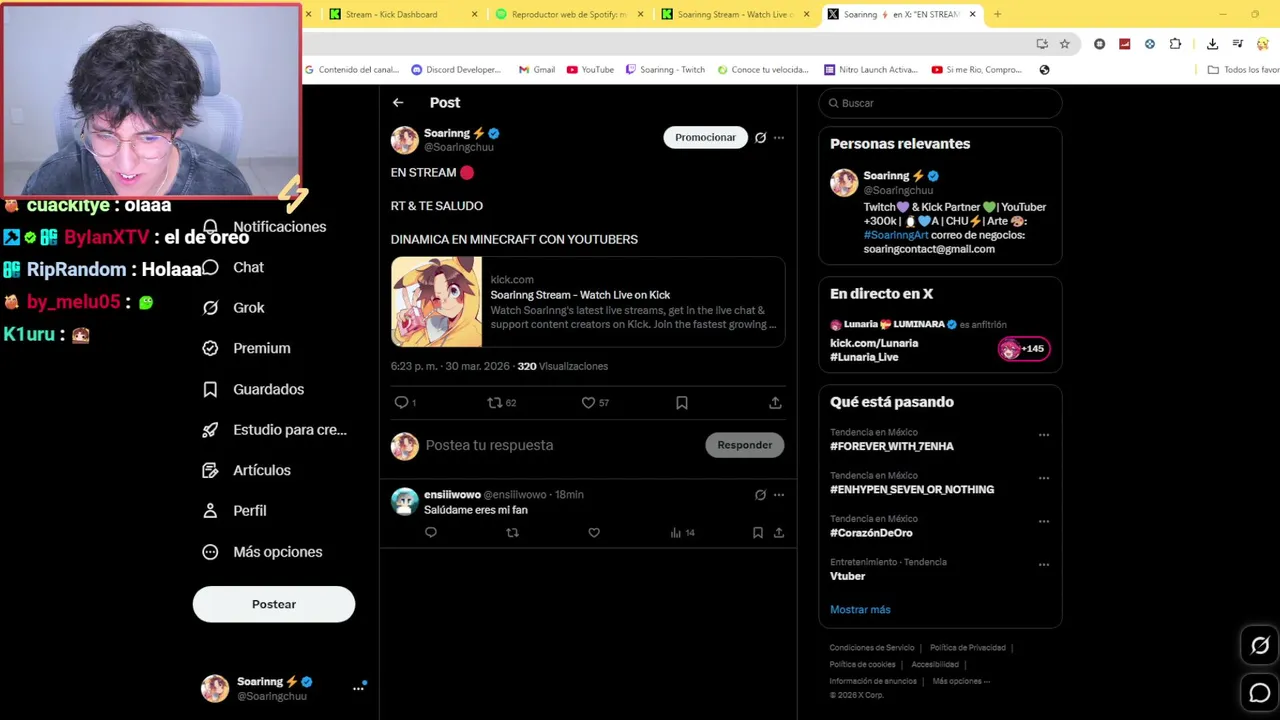Image resolution: width=1280 pixels, height=720 pixels.
Task: Open the floating messages button
Action: pyautogui.click(x=1260, y=692)
